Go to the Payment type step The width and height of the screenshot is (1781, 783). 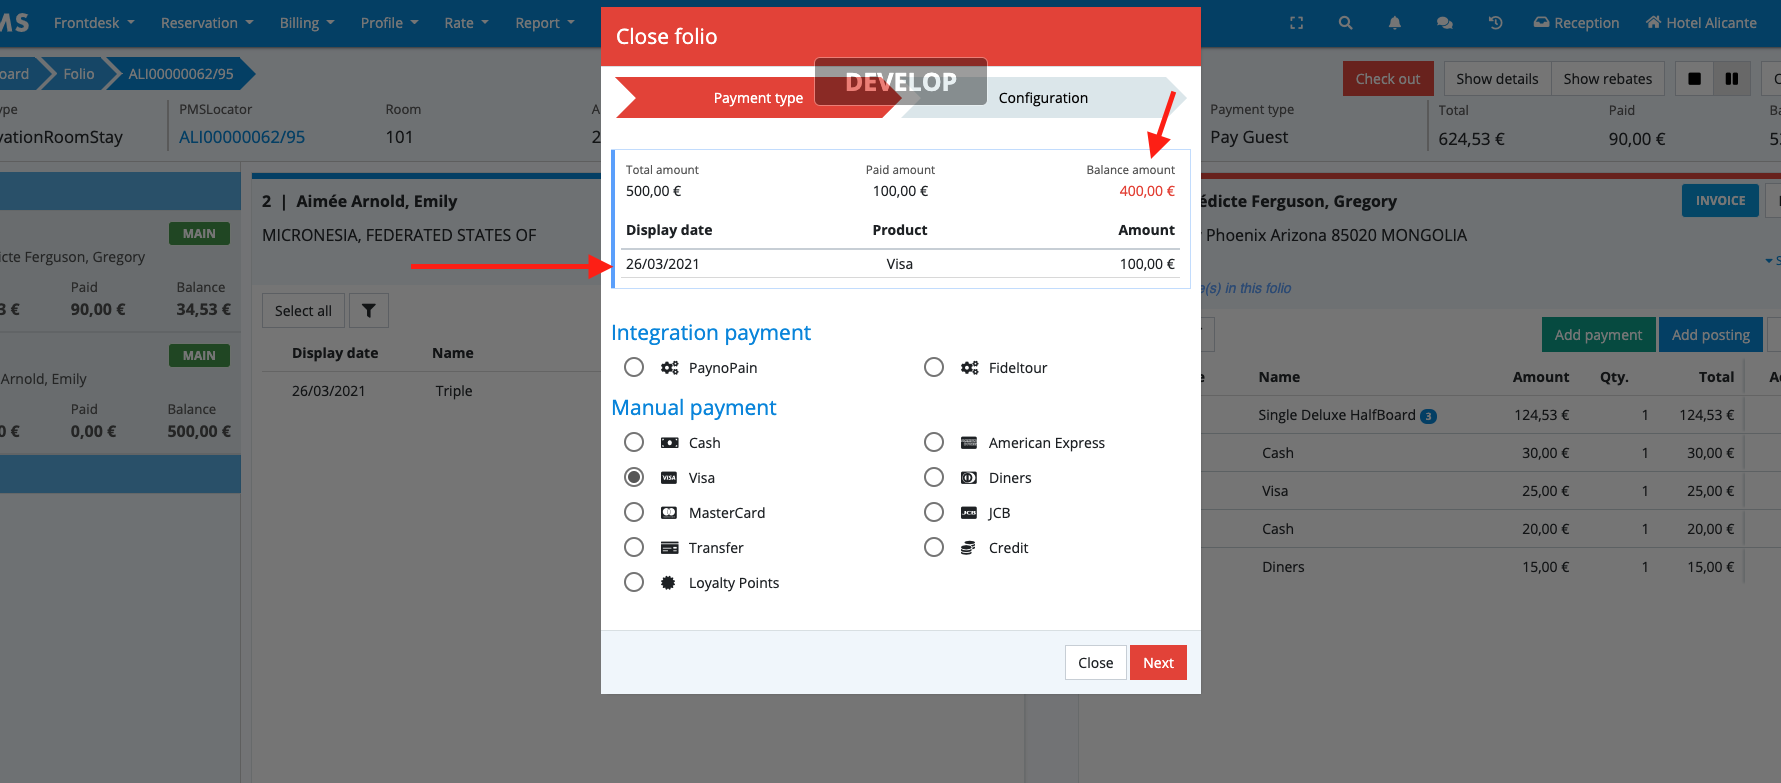pos(757,98)
